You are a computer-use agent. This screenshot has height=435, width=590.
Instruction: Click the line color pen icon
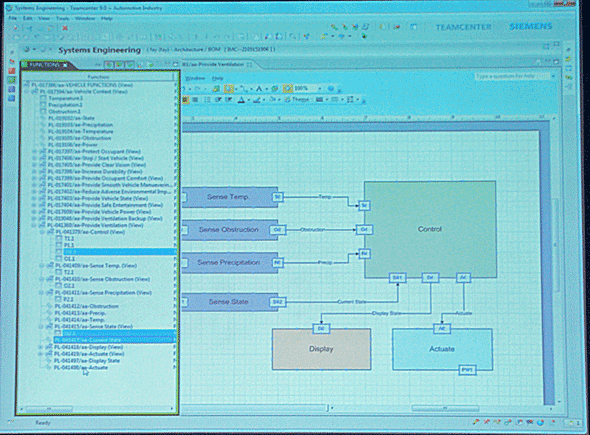(x=257, y=100)
